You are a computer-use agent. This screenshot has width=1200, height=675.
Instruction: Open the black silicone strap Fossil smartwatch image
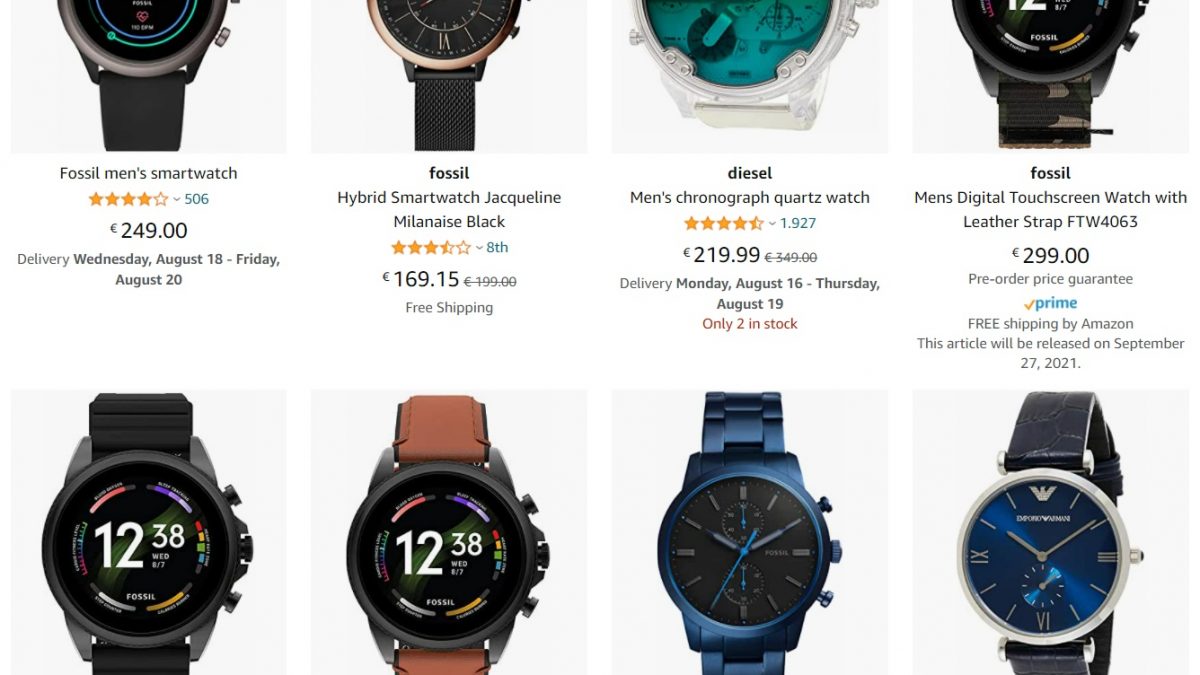(148, 533)
